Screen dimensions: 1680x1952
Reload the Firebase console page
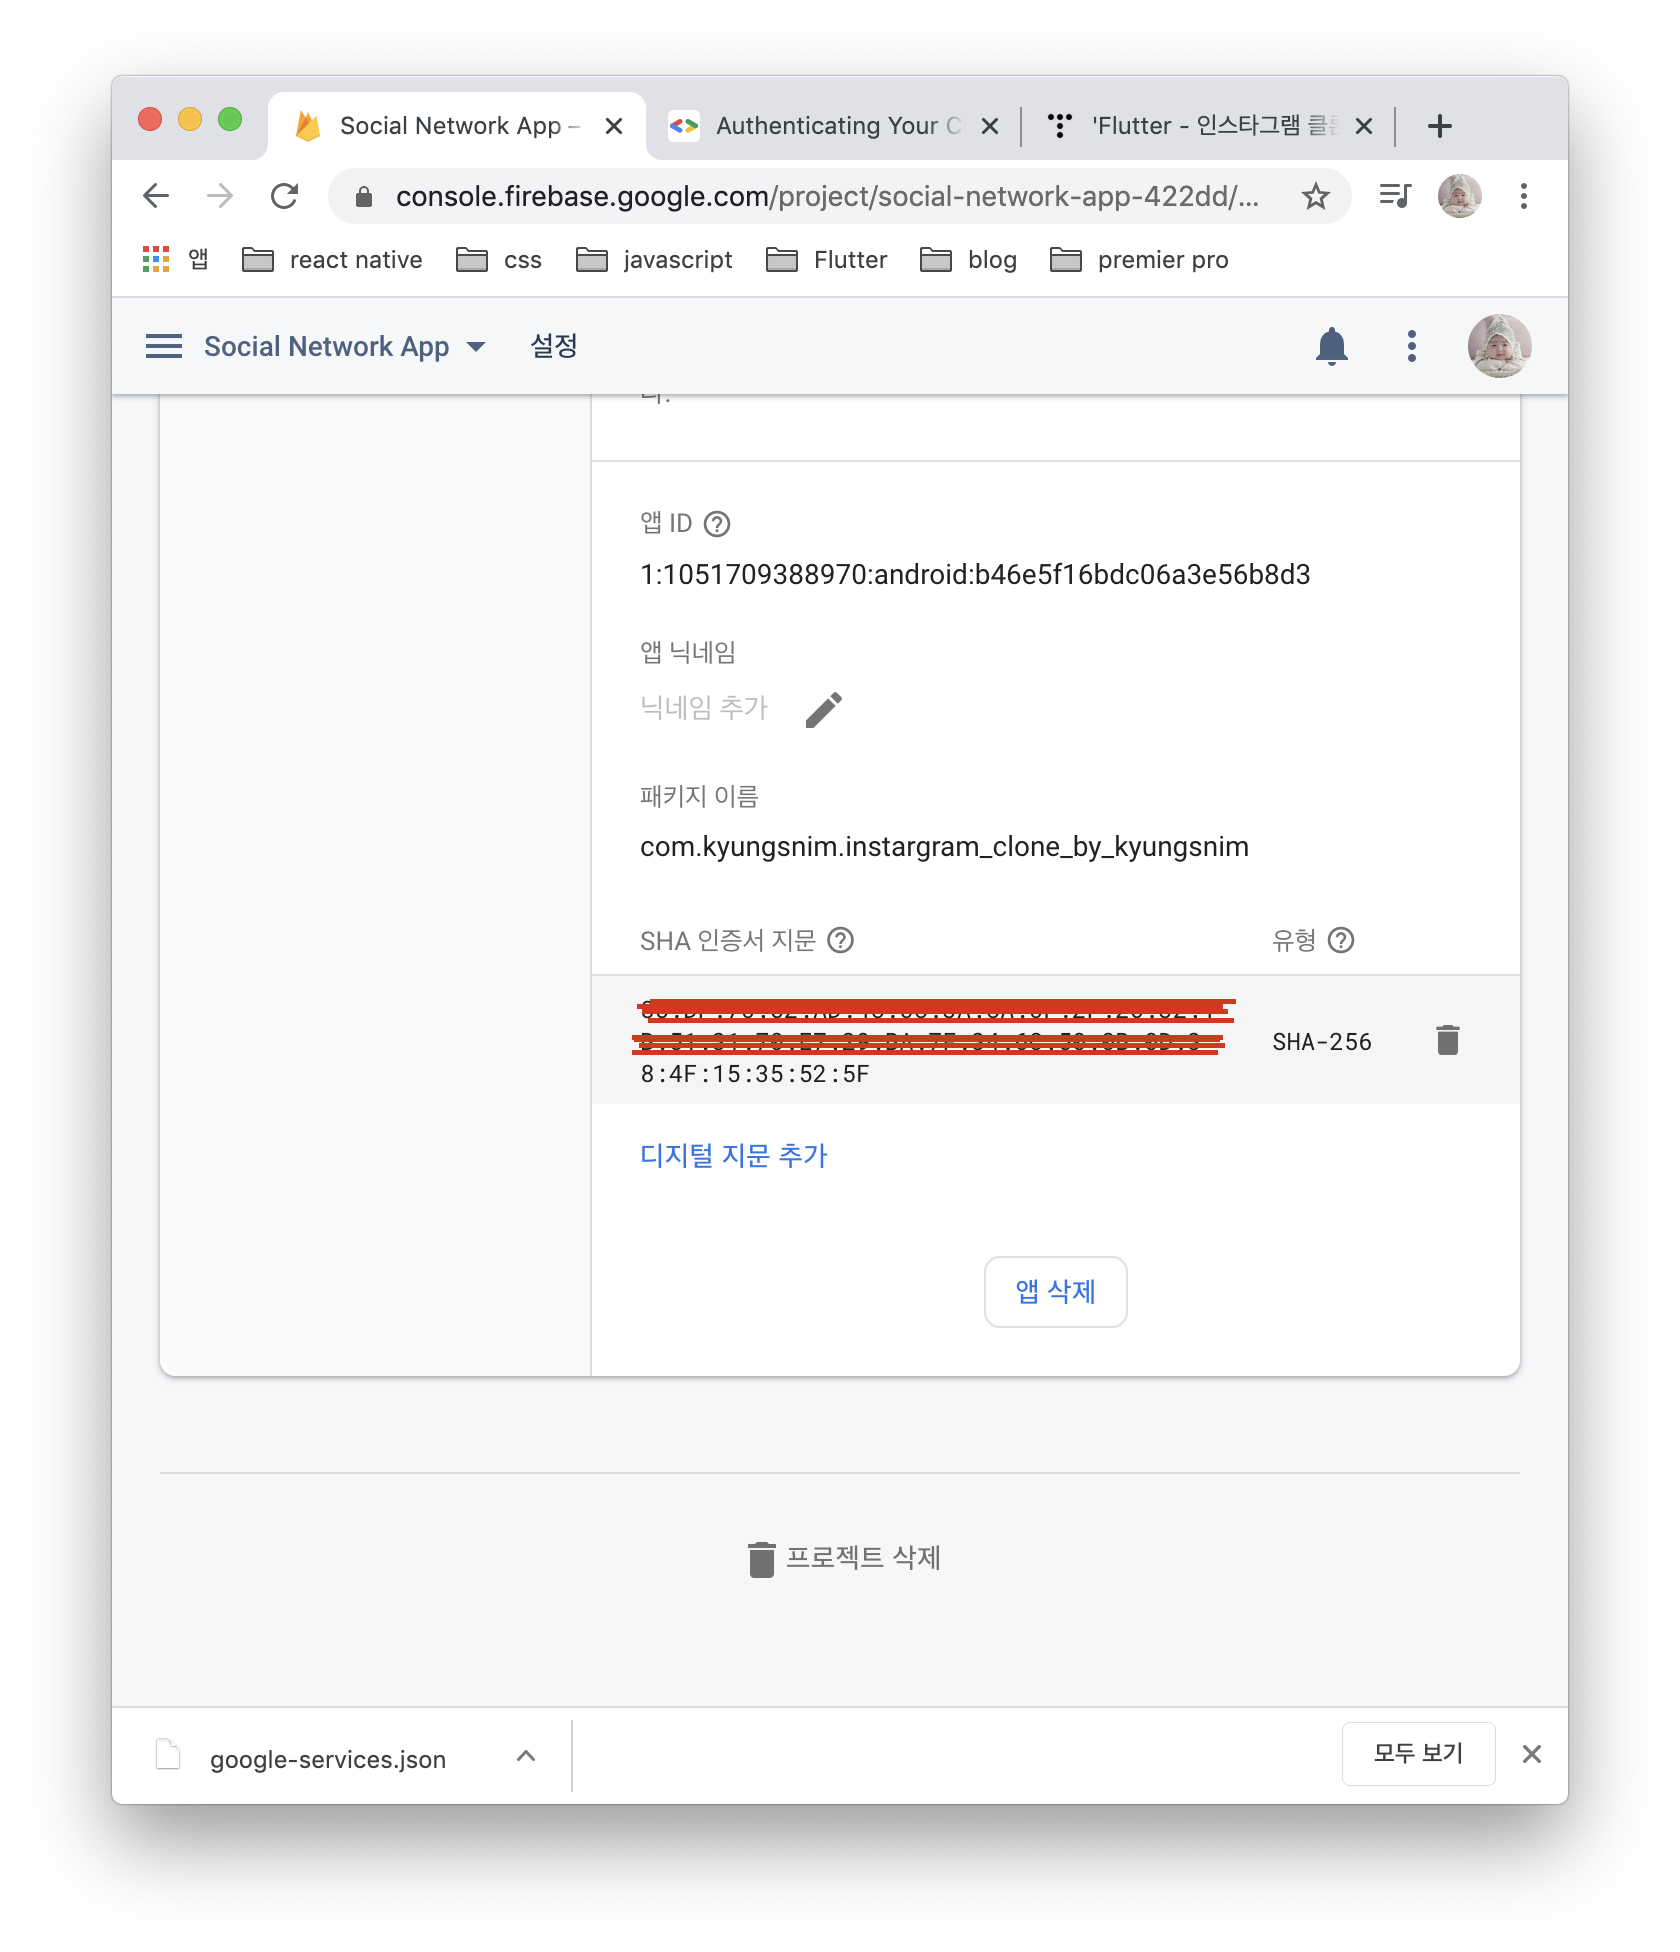coord(285,196)
